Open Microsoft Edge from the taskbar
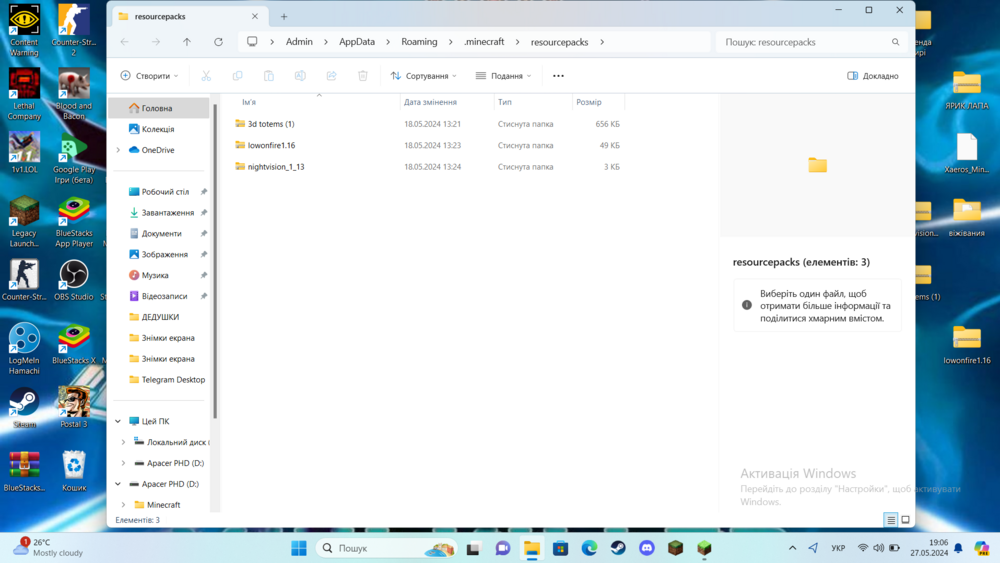The width and height of the screenshot is (1000, 563). [x=589, y=548]
